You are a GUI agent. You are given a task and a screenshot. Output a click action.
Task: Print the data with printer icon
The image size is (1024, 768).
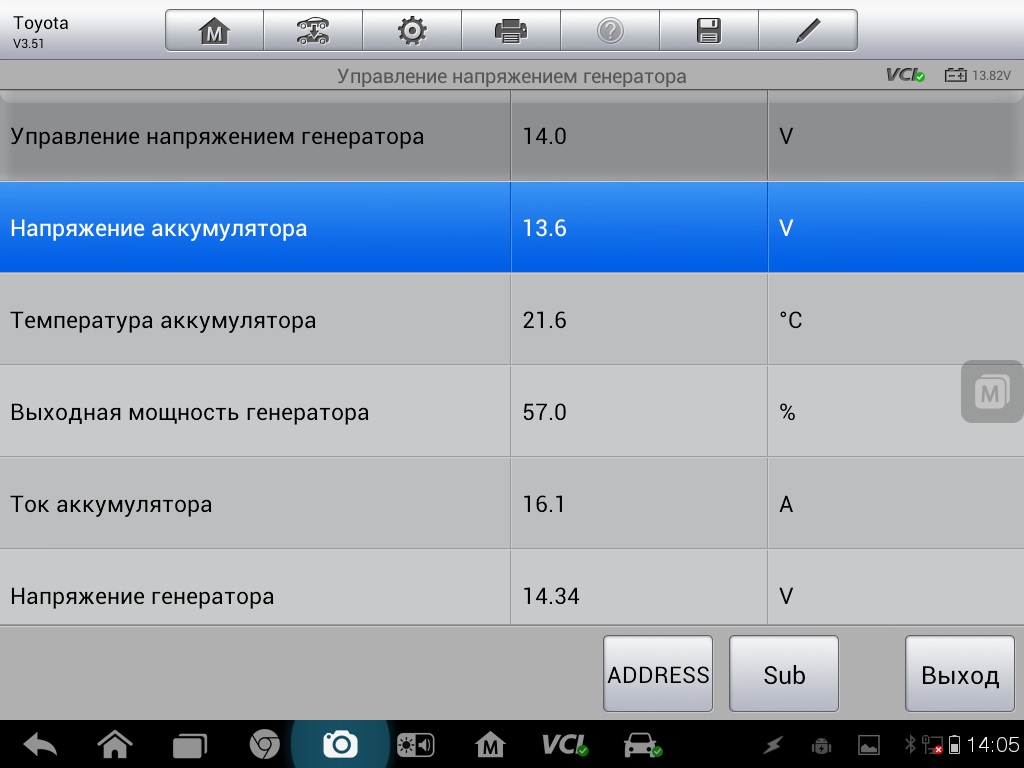pyautogui.click(x=510, y=31)
